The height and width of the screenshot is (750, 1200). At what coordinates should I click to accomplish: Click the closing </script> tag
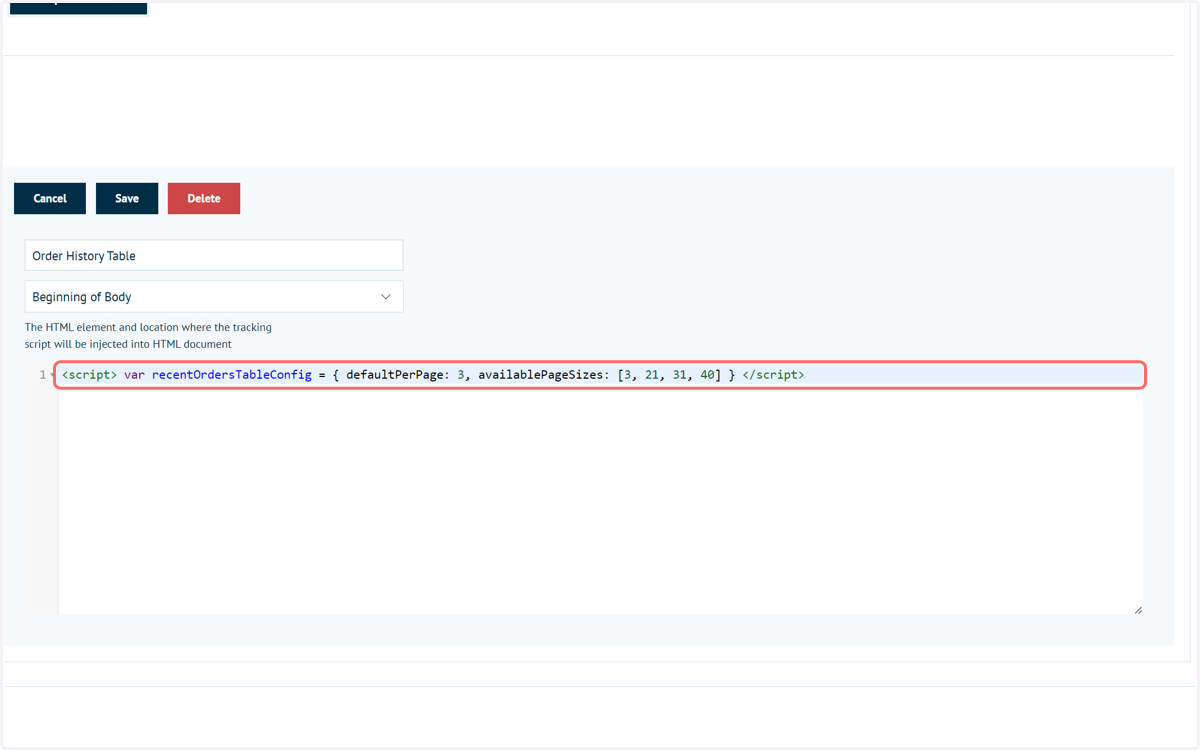(x=773, y=375)
